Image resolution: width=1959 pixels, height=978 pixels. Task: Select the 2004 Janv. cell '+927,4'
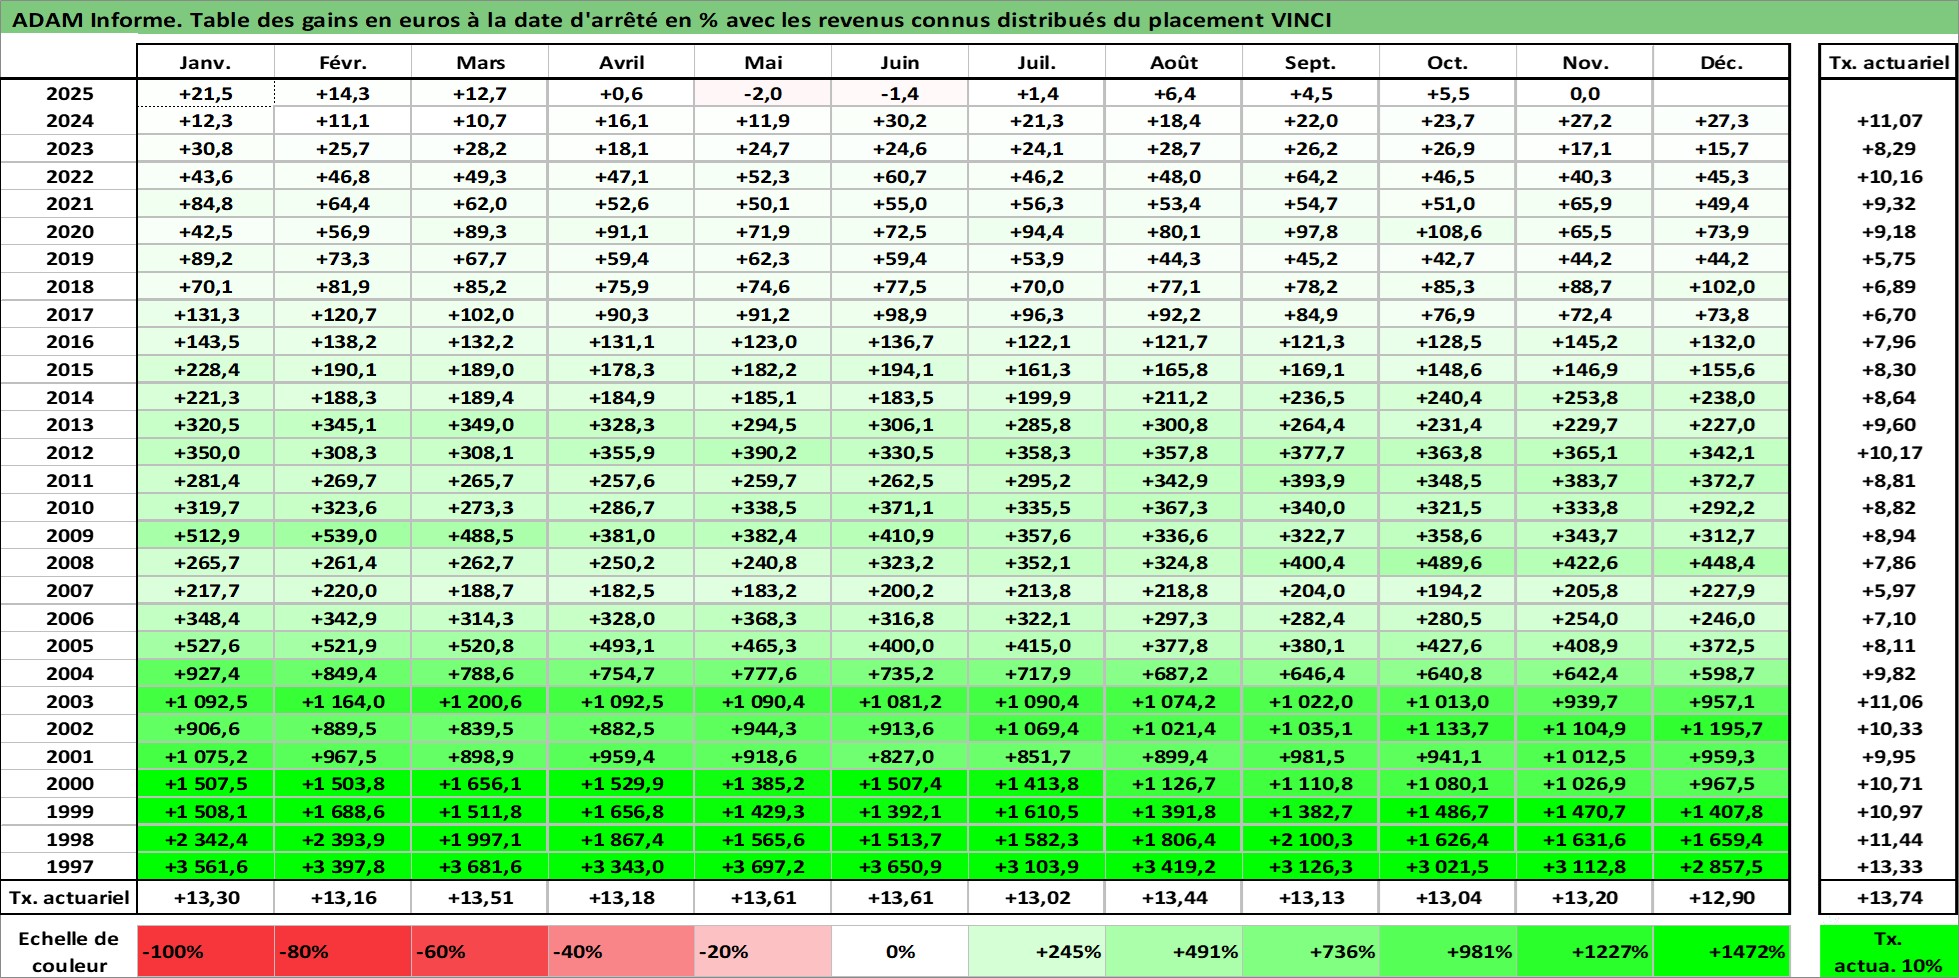205,673
